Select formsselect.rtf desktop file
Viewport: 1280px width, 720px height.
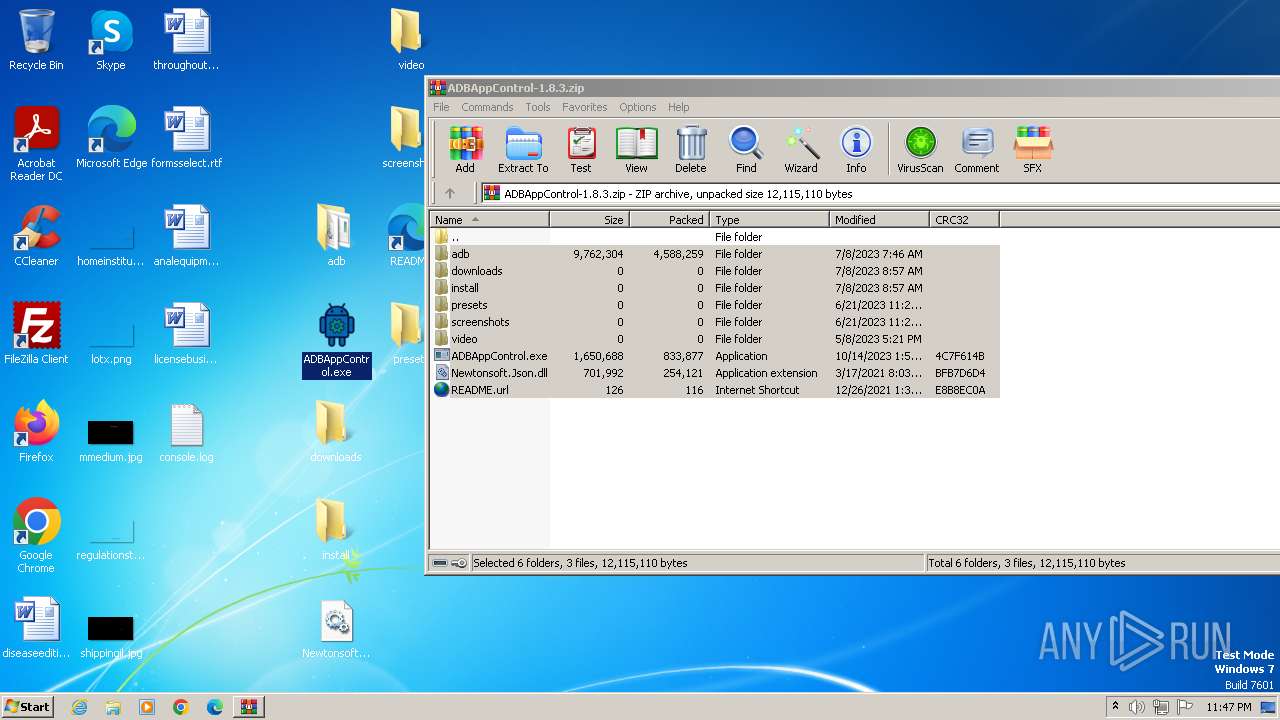(x=187, y=138)
